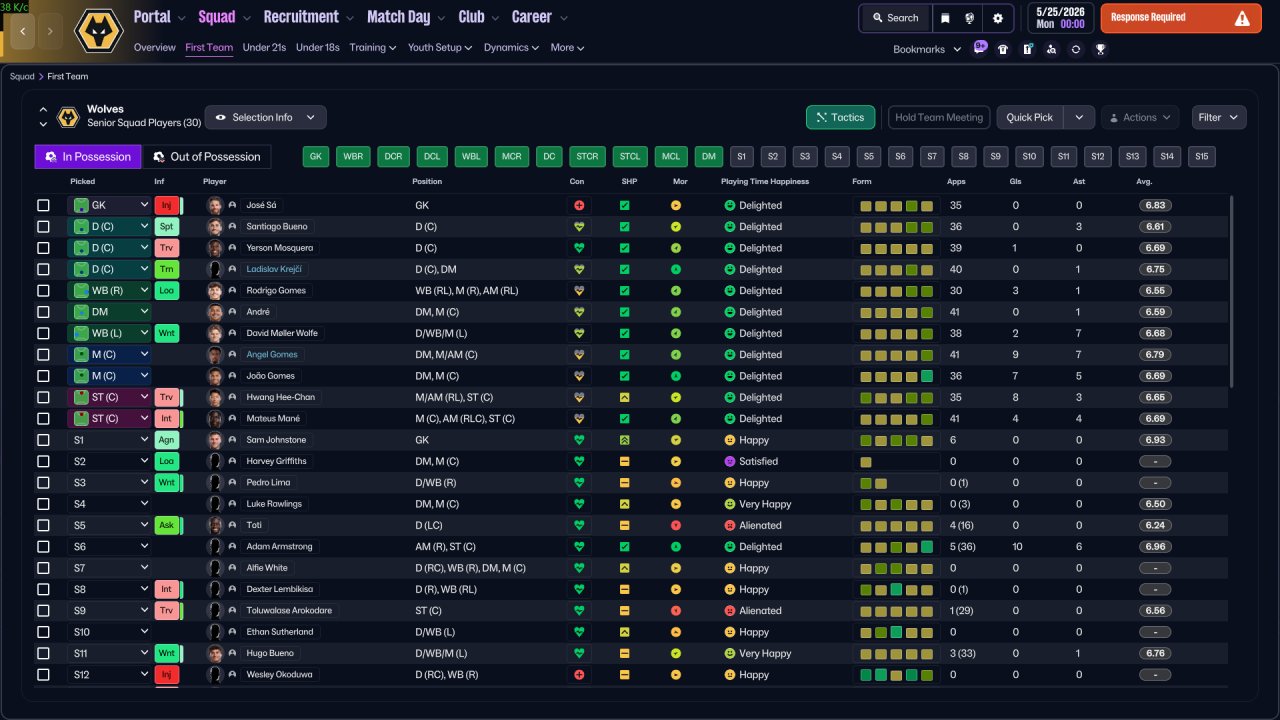Click the Wolves club badge in the header
1280x720 pixels.
tap(98, 31)
